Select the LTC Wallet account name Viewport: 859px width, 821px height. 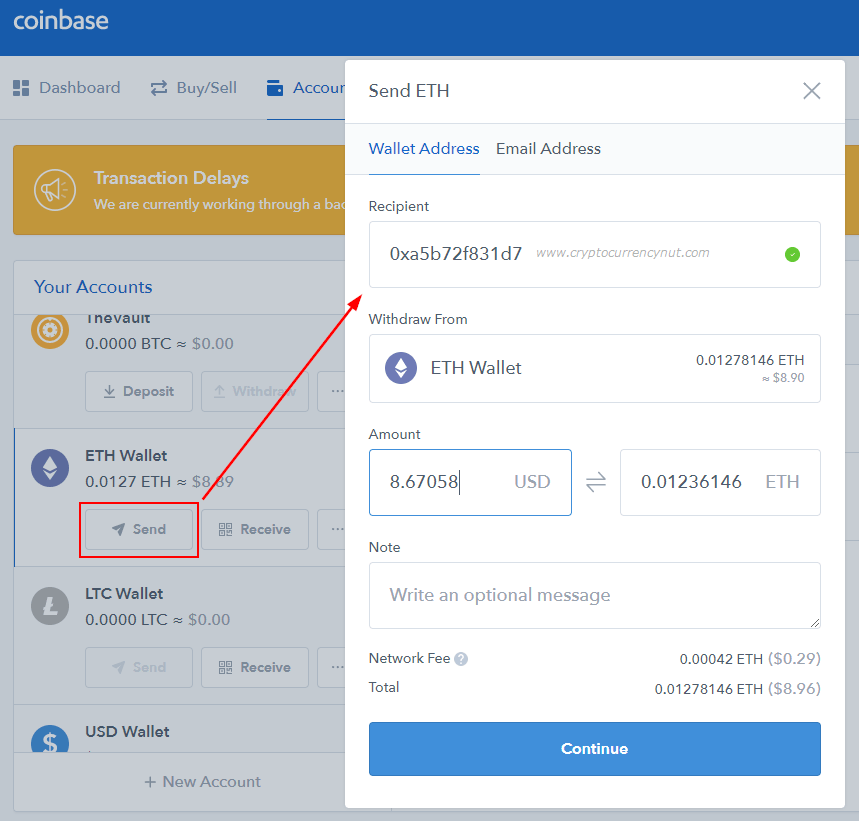tap(124, 594)
